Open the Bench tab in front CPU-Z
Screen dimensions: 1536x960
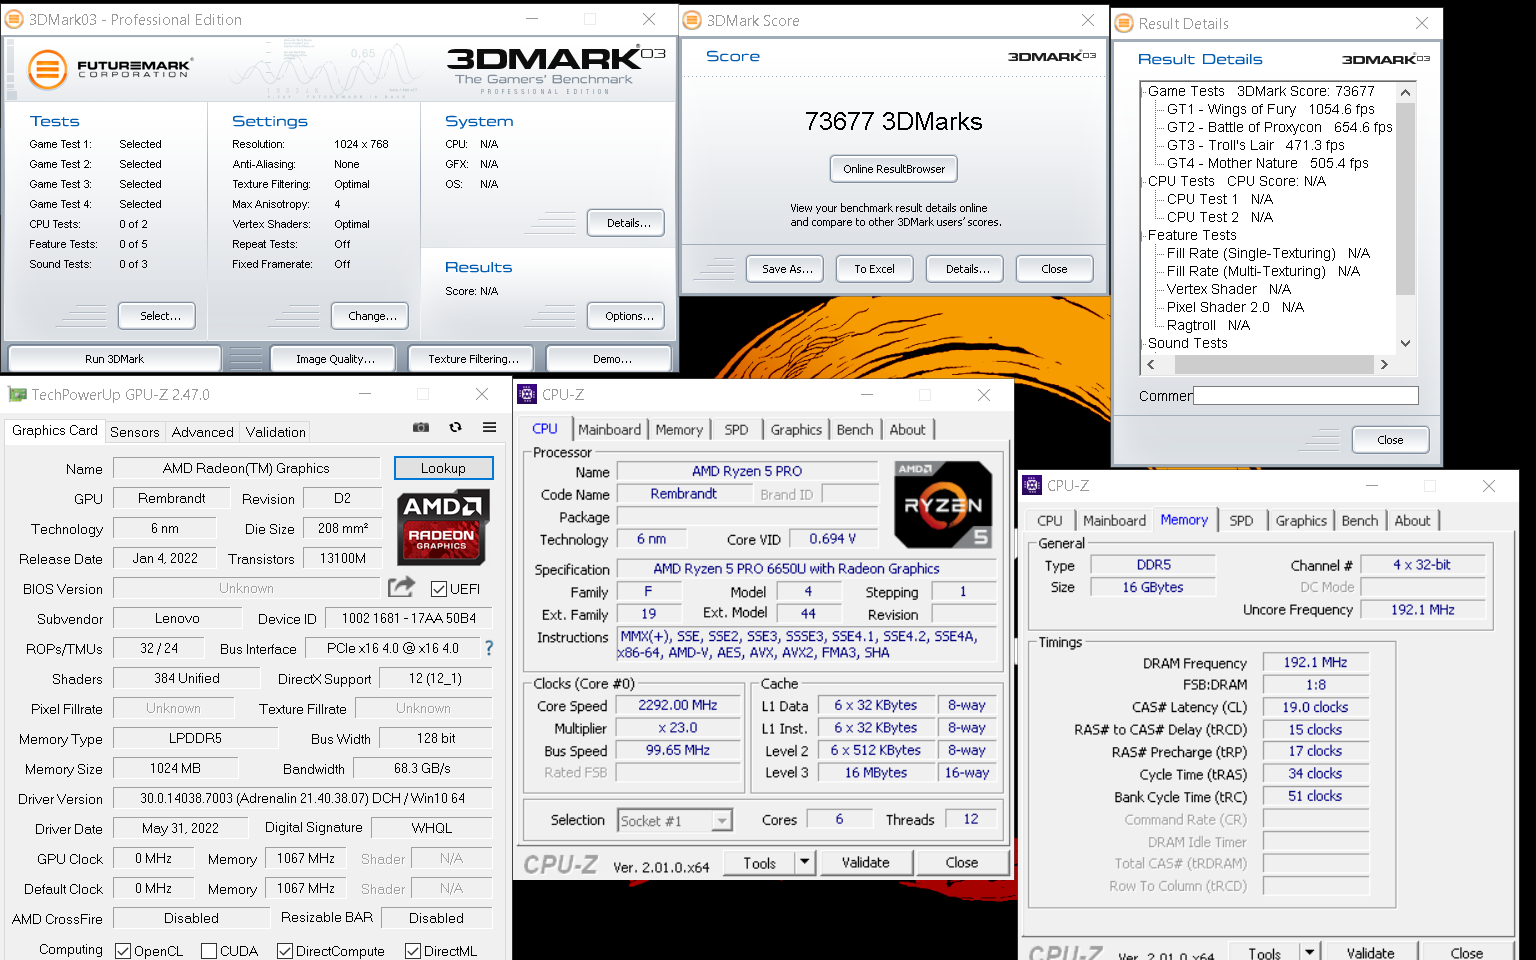[x=855, y=429]
